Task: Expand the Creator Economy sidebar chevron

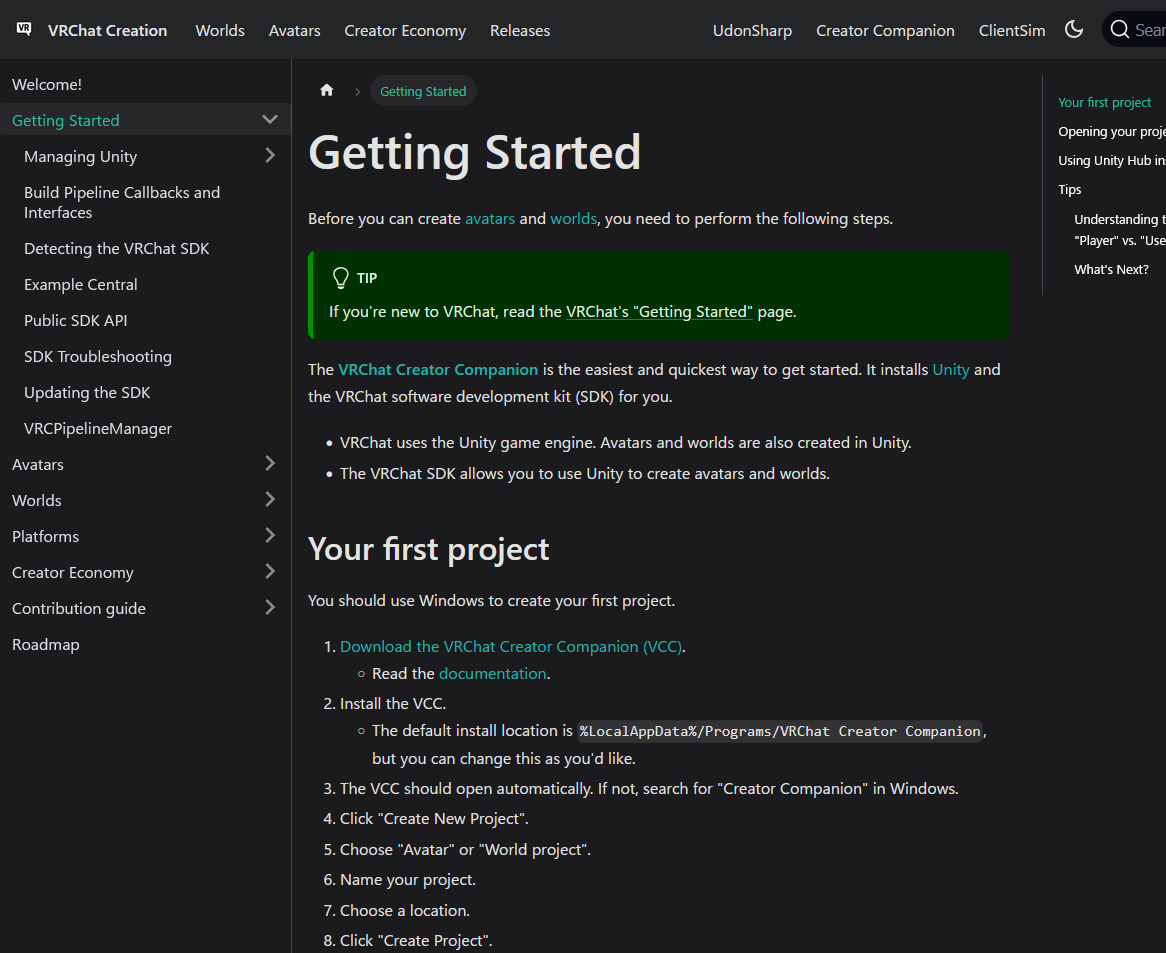Action: [270, 572]
